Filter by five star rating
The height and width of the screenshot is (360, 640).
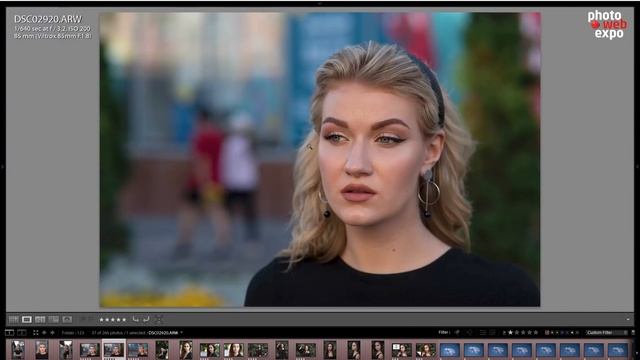coord(536,333)
